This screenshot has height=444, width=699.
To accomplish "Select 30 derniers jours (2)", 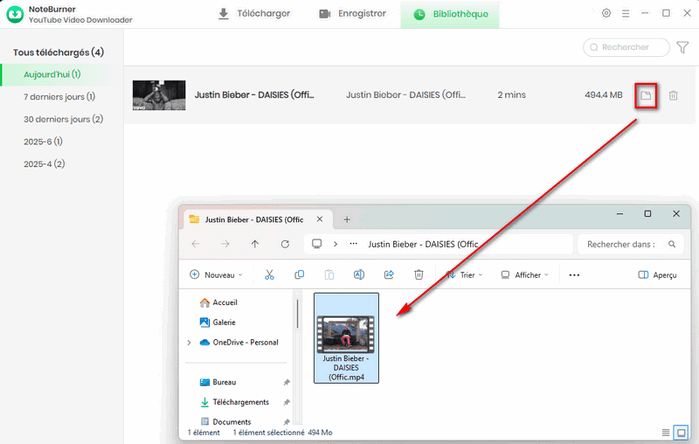I will tap(63, 119).
